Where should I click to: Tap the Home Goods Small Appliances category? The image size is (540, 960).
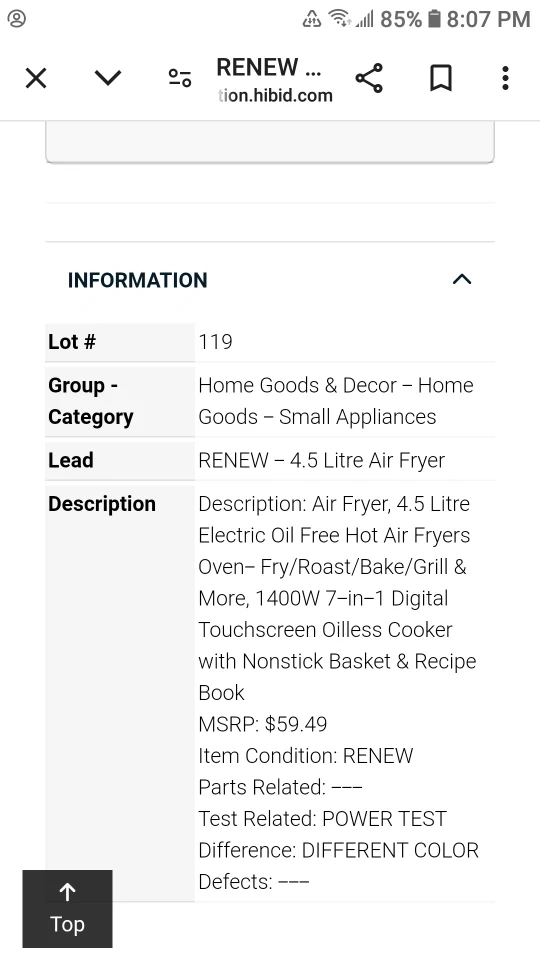coord(336,401)
